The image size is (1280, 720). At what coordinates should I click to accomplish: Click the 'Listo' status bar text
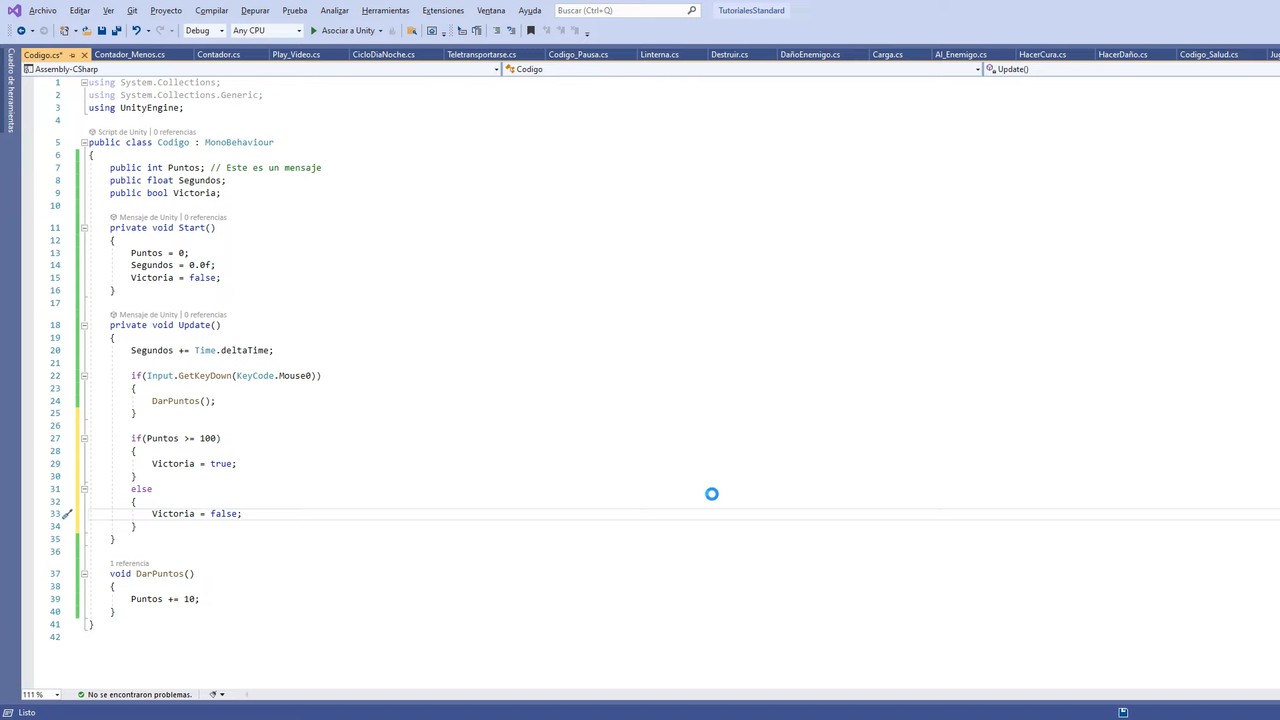[27, 712]
